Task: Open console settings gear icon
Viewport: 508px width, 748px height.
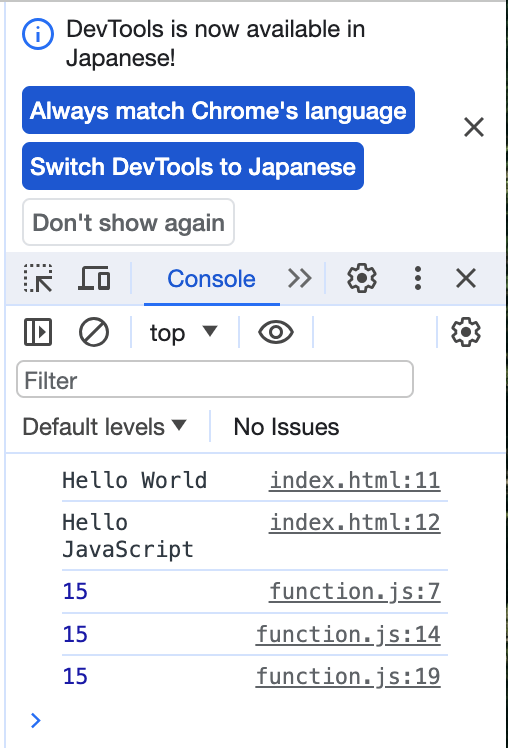Action: point(466,332)
